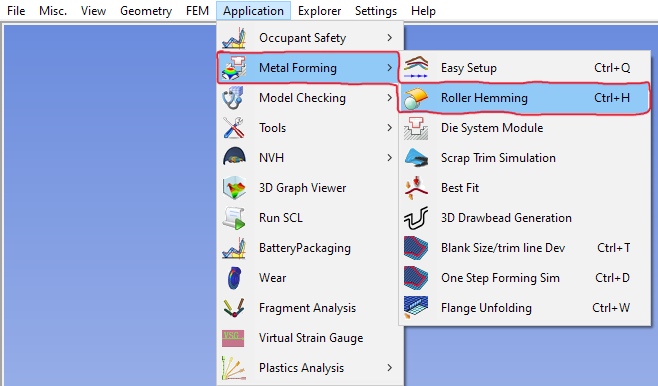
Task: Click the 3D Drawbead Generation icon
Action: point(416,218)
